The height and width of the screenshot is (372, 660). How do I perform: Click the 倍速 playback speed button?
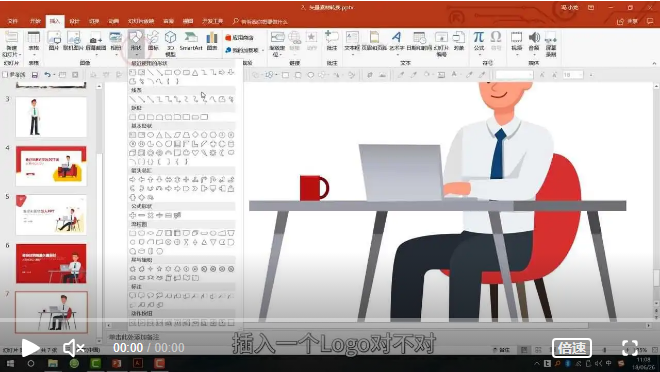(572, 348)
